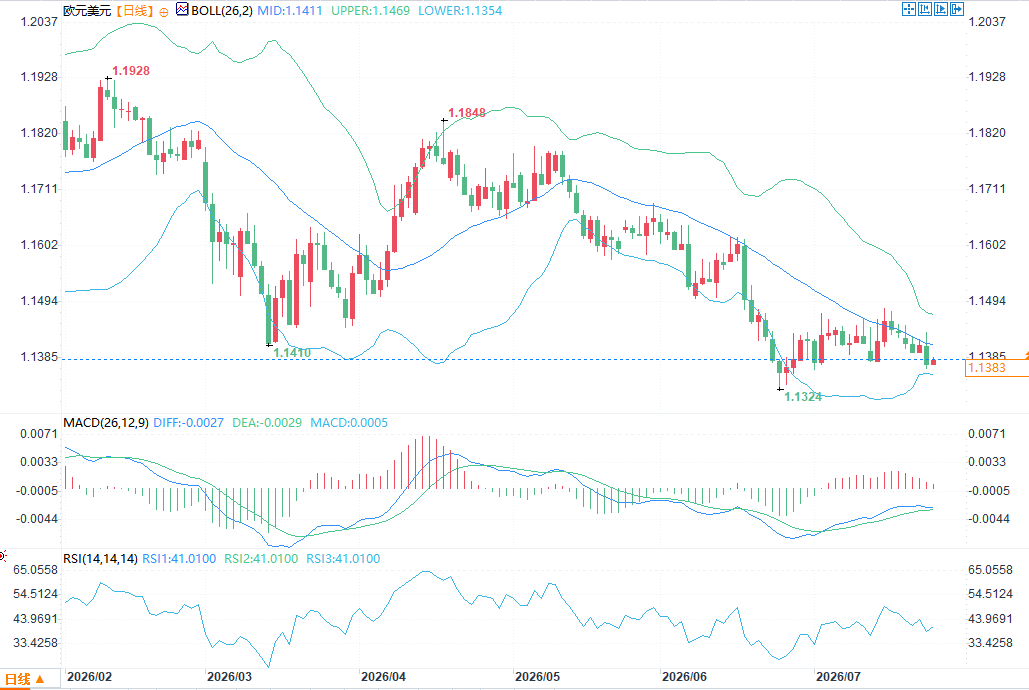
Task: Click the 2026/04 date marker on time axis
Action: click(383, 676)
